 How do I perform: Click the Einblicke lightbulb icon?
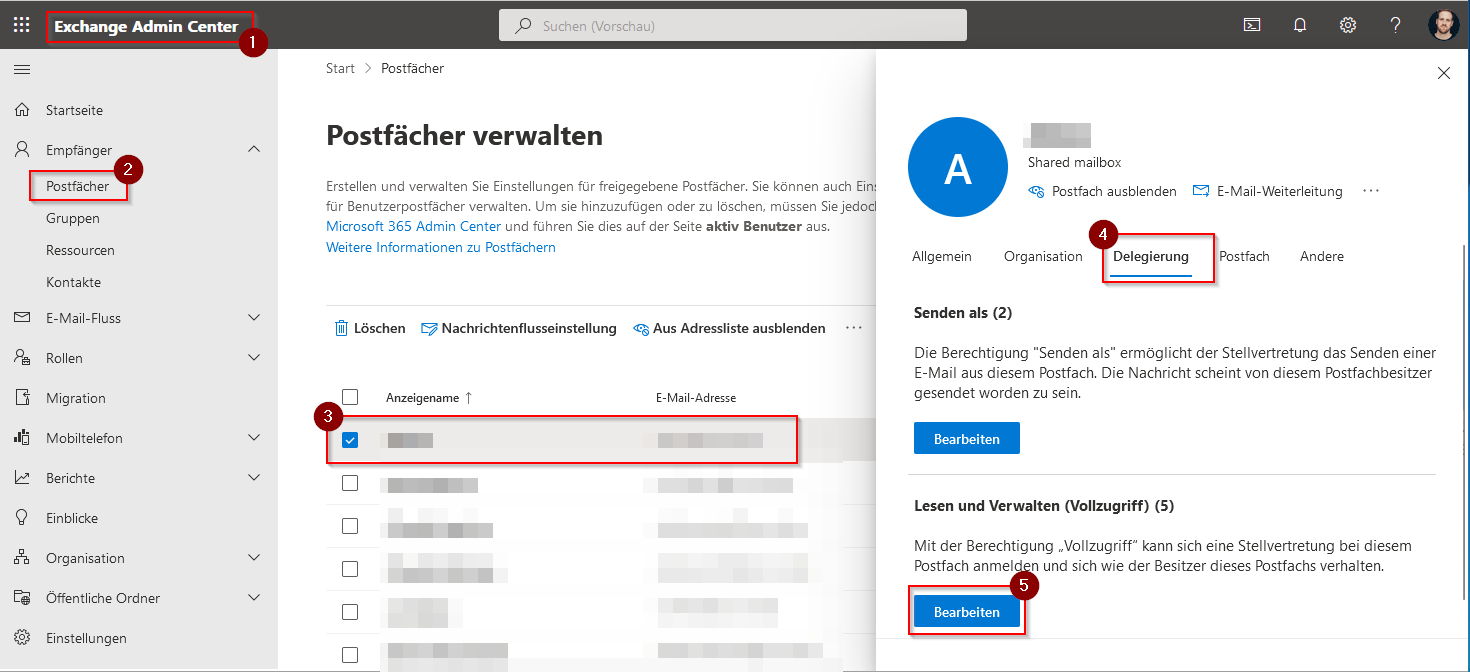tap(22, 518)
